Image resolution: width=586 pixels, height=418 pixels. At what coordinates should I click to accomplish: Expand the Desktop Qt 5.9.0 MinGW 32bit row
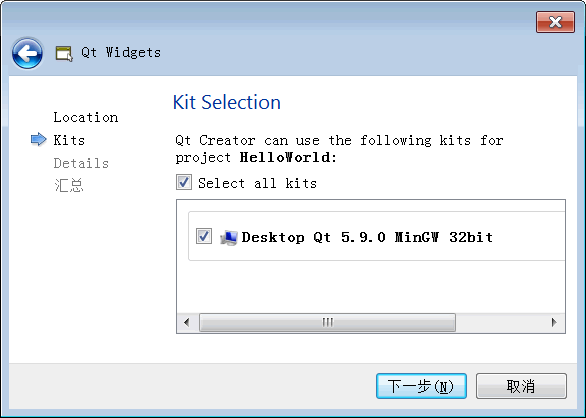point(377,236)
